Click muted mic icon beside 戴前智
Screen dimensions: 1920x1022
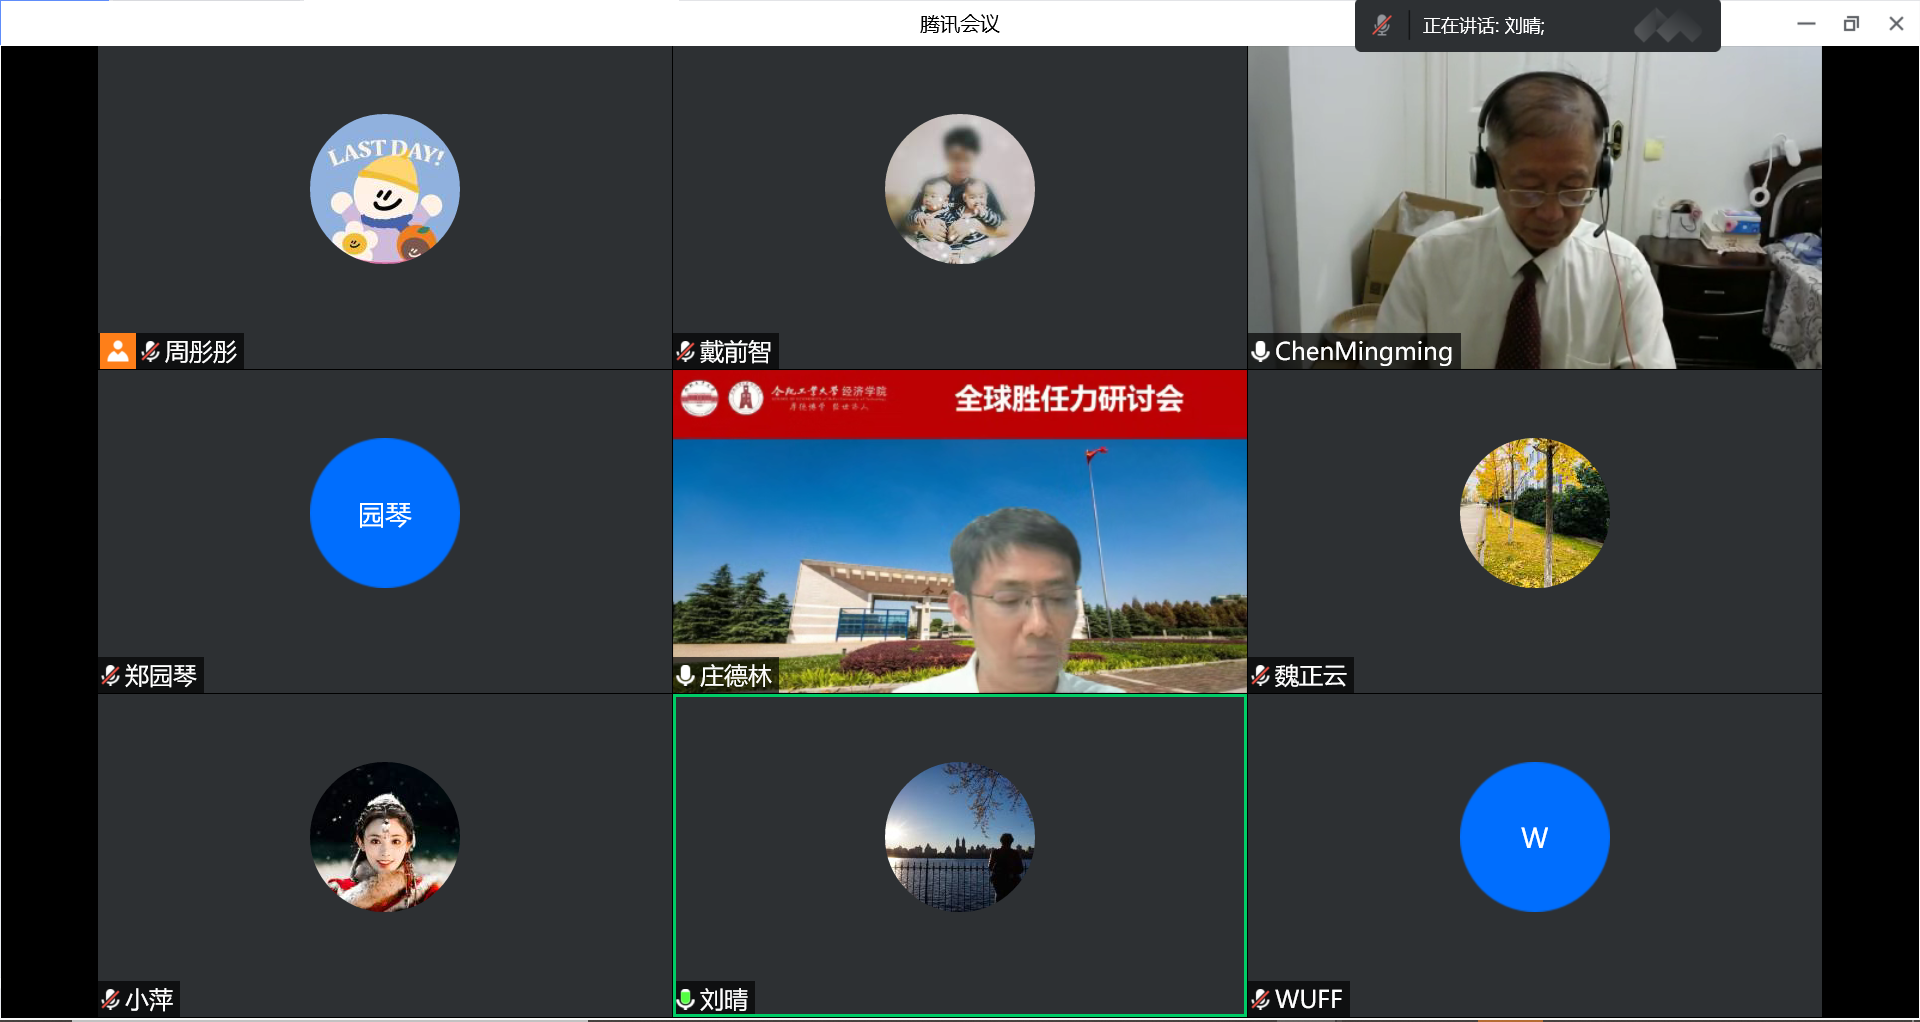pyautogui.click(x=686, y=352)
